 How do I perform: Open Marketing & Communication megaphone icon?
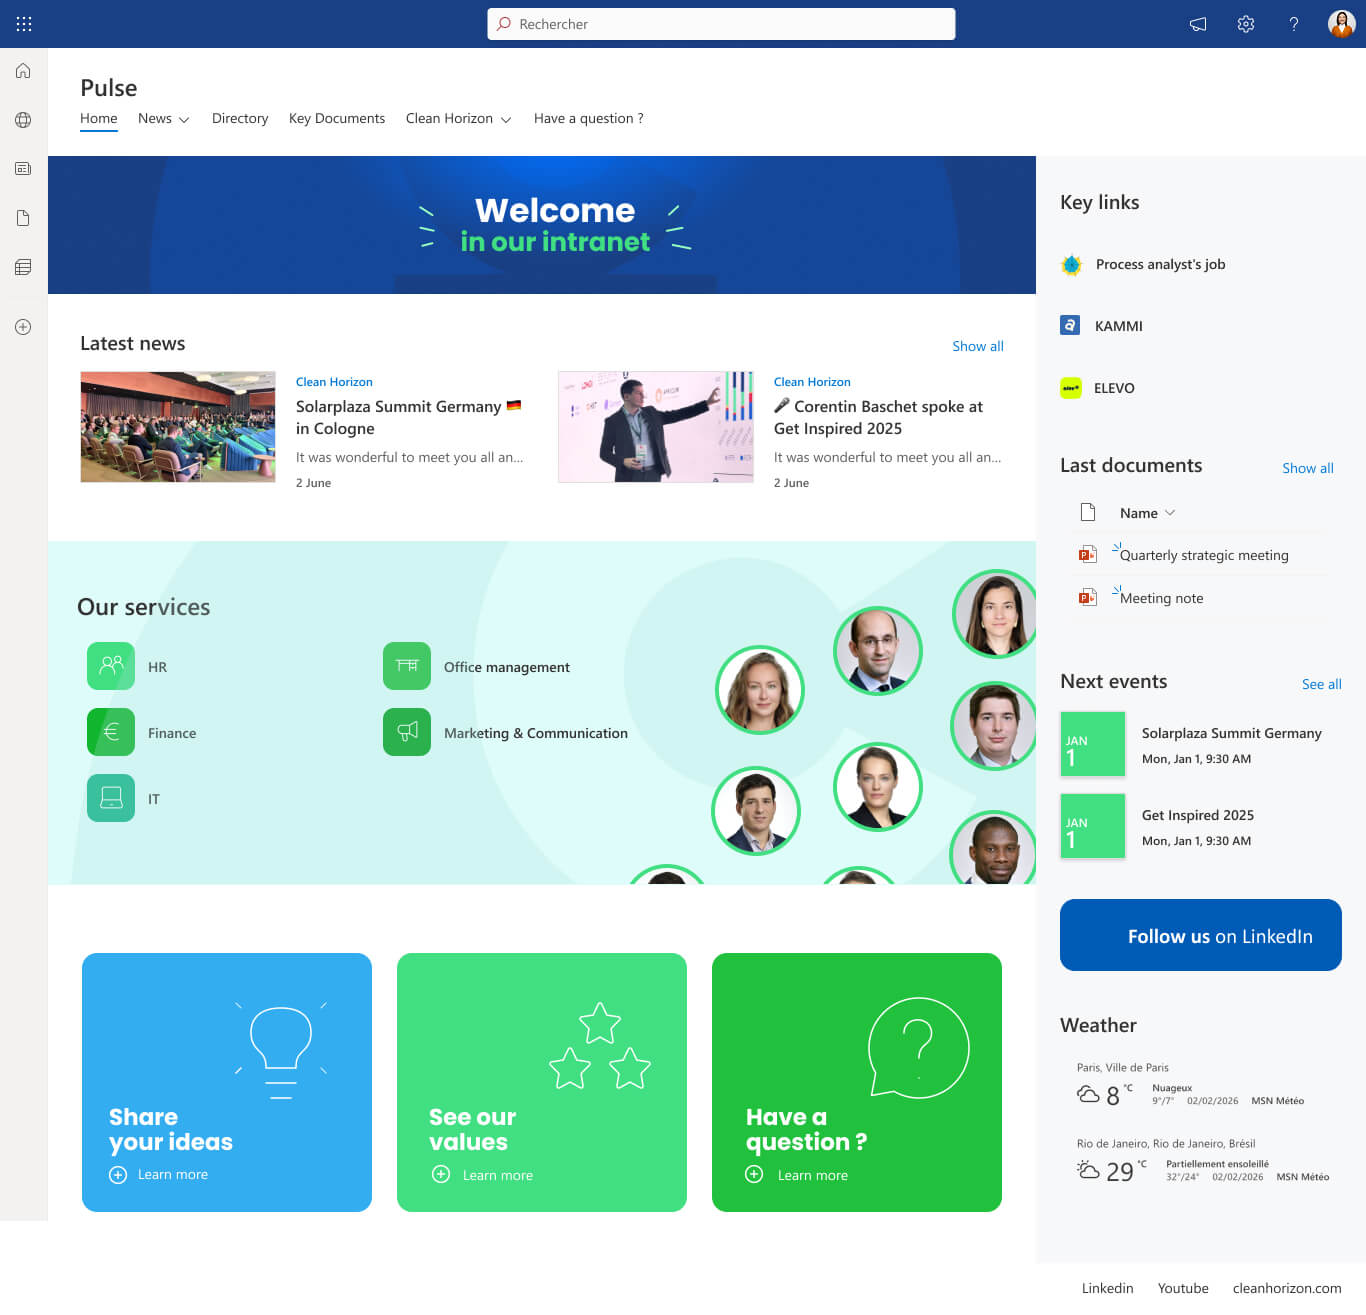click(x=407, y=732)
